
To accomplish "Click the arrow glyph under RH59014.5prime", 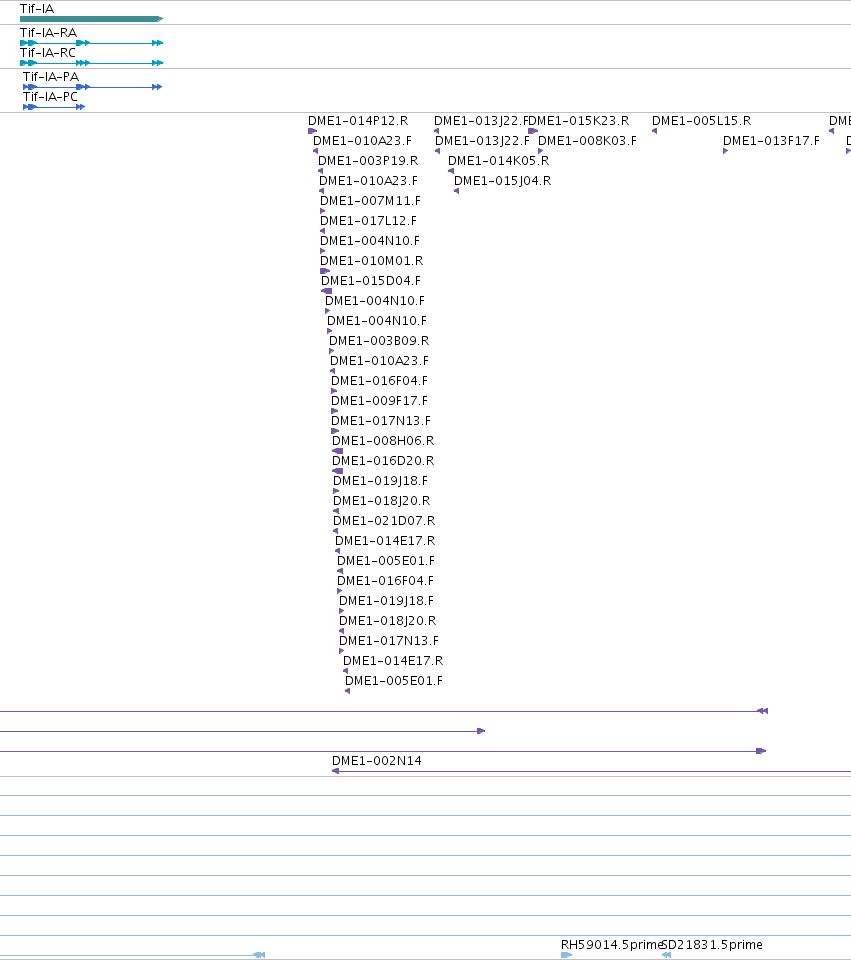I will (566, 955).
